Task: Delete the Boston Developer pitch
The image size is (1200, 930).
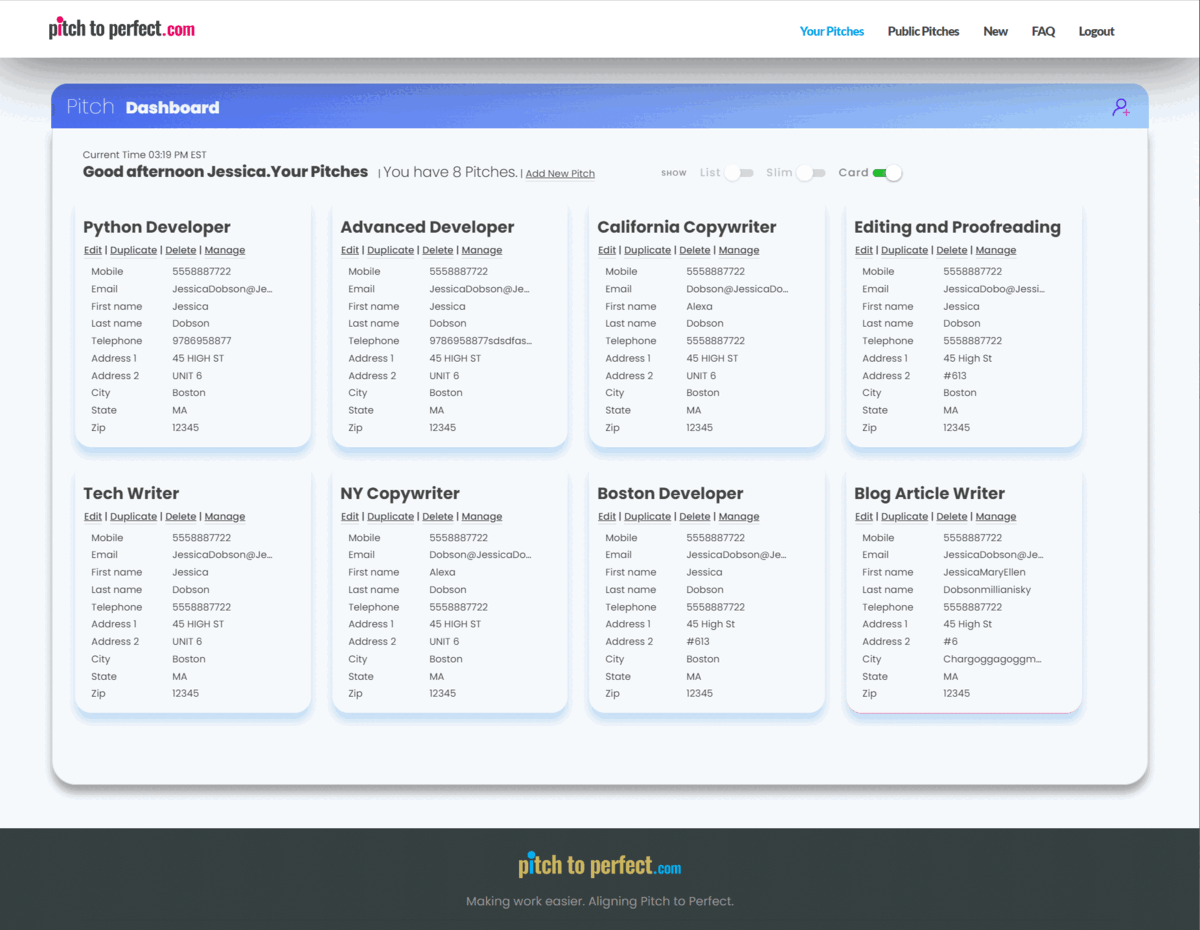Action: pos(694,517)
